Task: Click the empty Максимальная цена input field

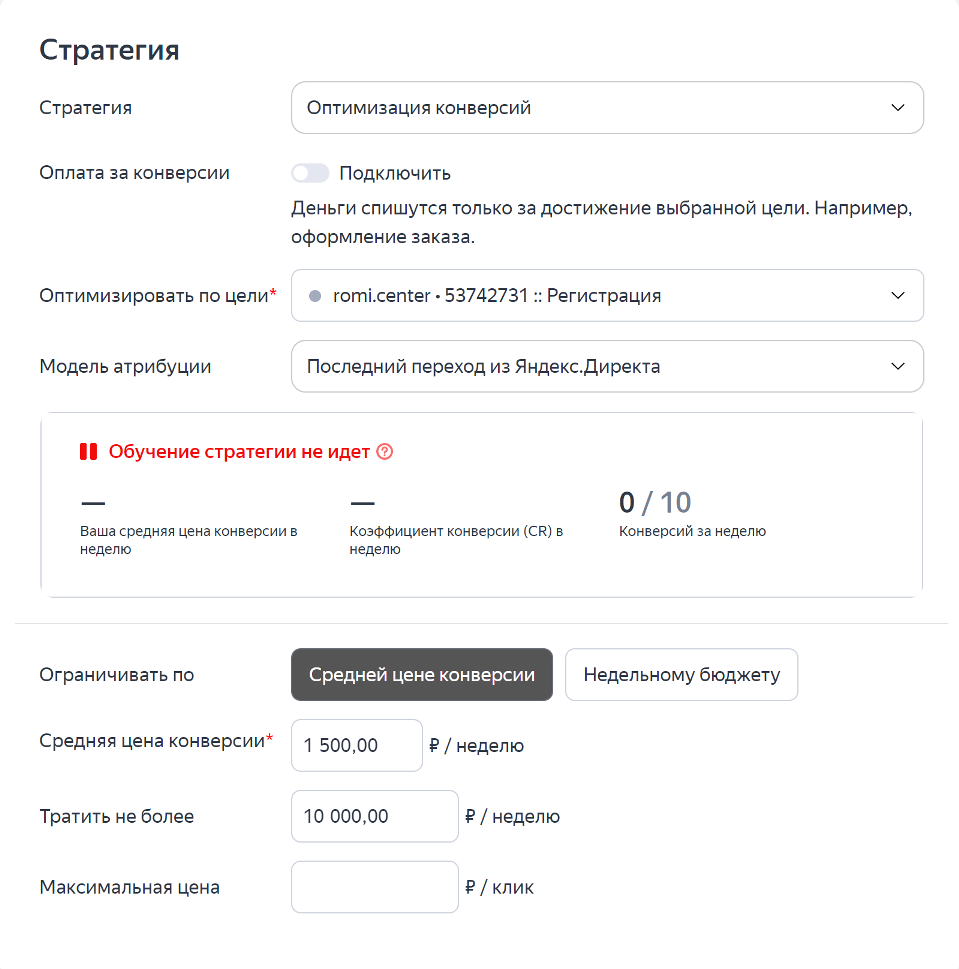Action: 374,887
